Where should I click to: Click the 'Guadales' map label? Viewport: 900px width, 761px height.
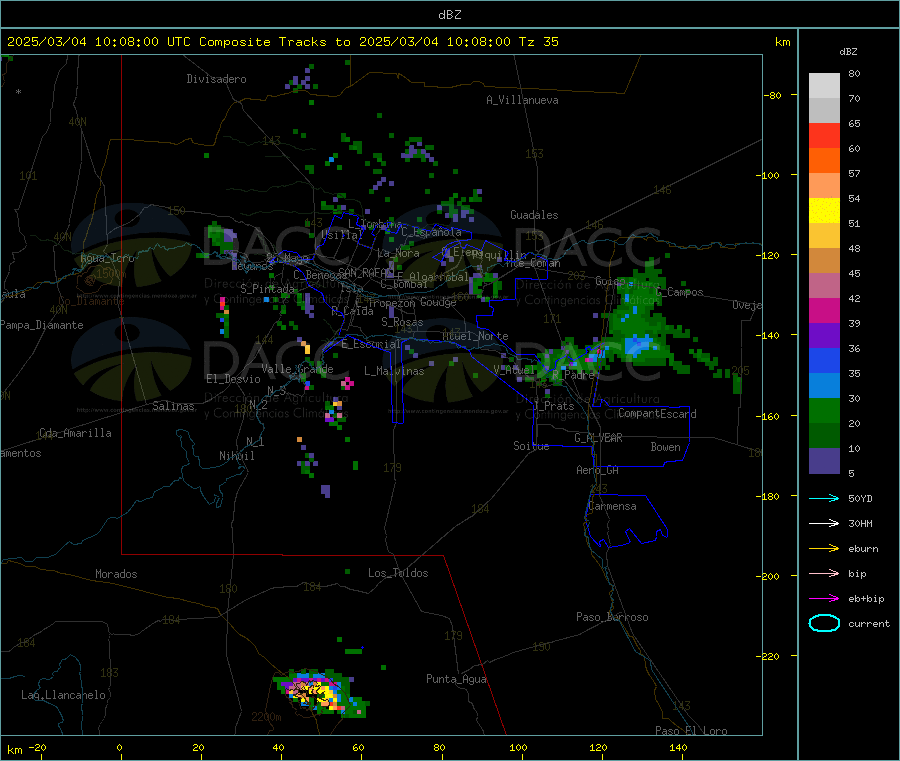pyautogui.click(x=534, y=215)
